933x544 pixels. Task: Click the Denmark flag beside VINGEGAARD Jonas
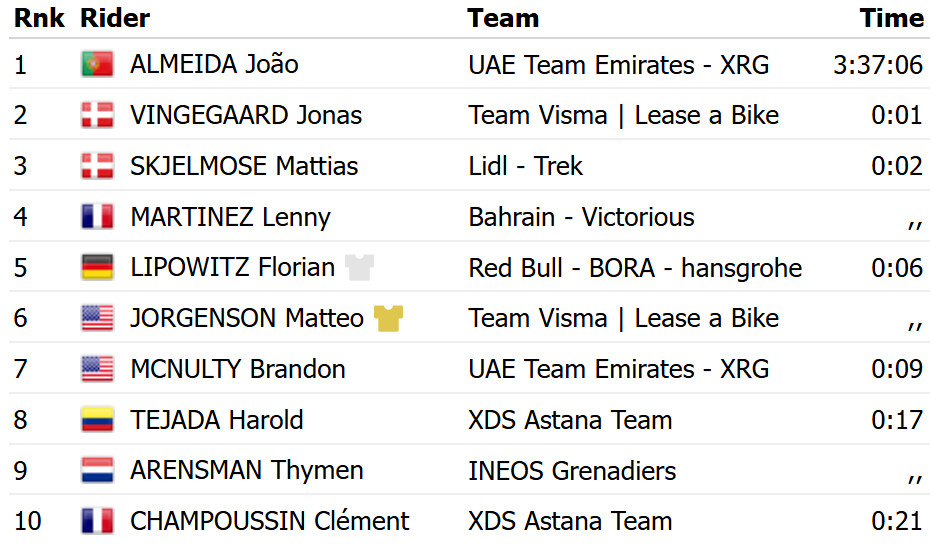(x=97, y=115)
